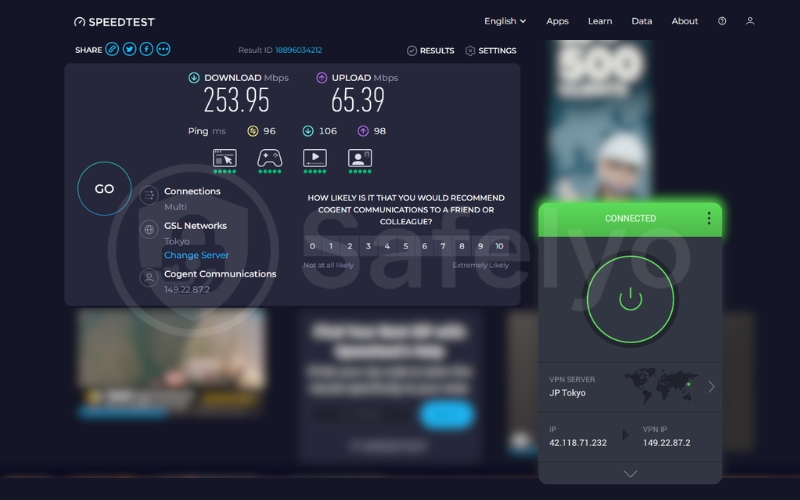
Task: Rate recommendation as 7
Action: coord(443,246)
